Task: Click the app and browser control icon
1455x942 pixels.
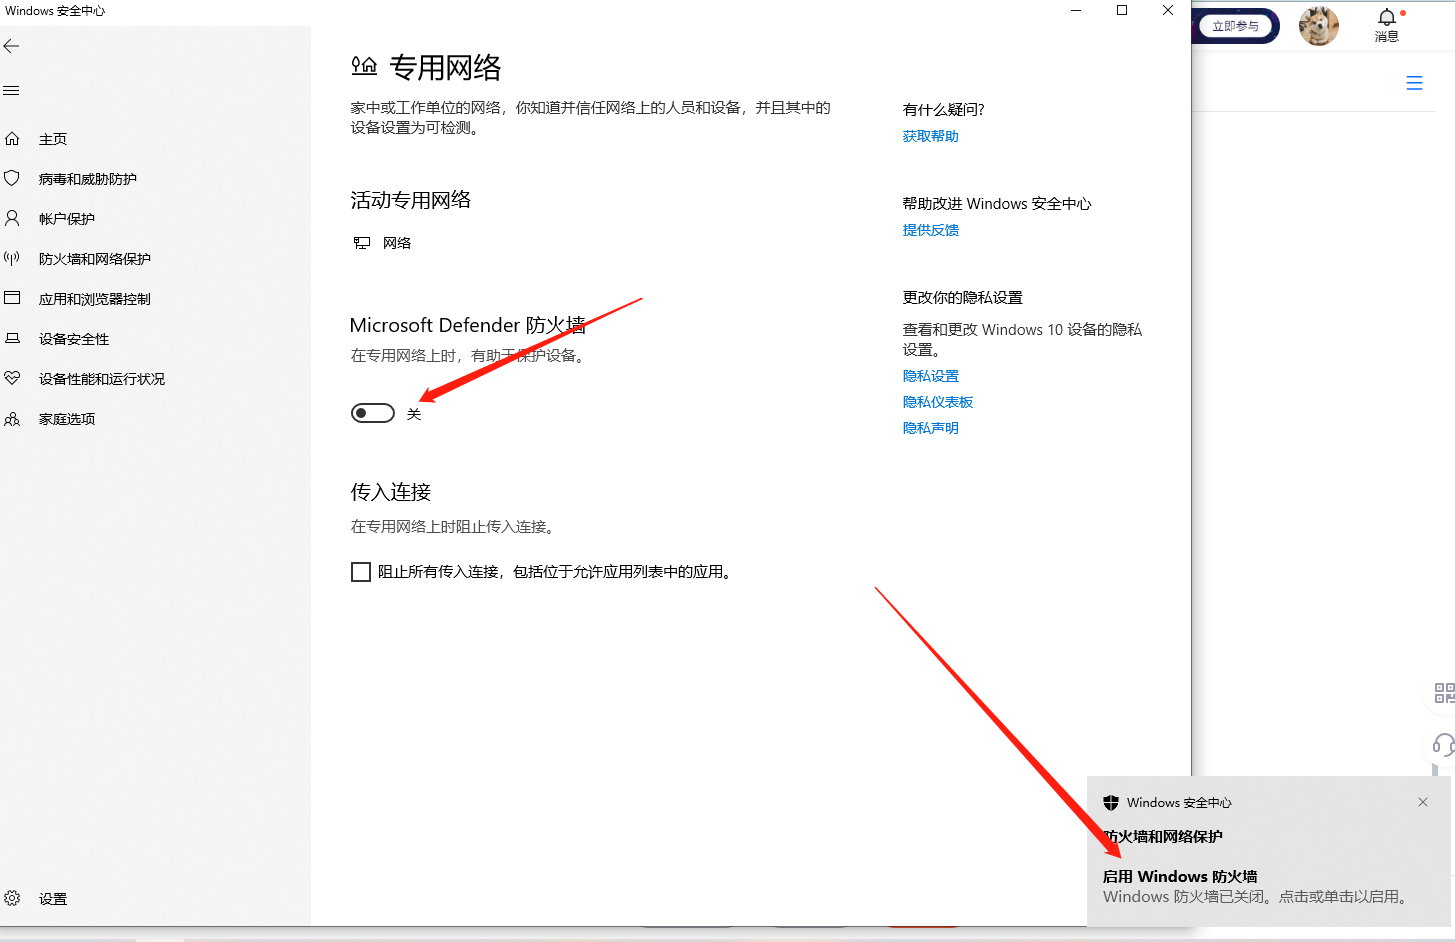Action: [12, 298]
